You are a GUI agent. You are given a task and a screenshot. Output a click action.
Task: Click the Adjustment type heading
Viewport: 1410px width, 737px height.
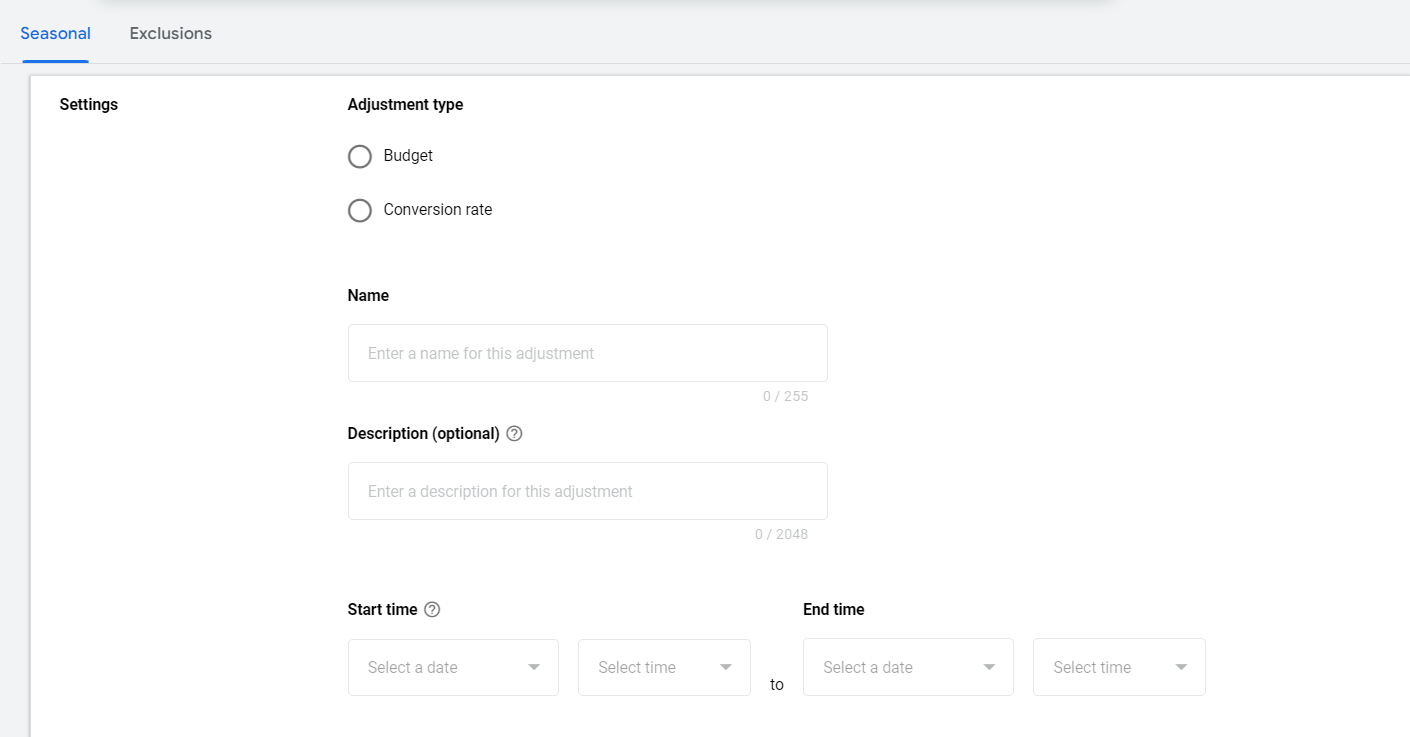[x=405, y=105]
